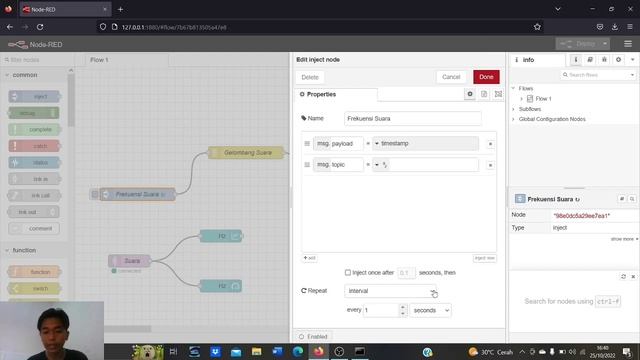Expand Global Configuration Nodes section
This screenshot has width=640, height=360.
click(513, 119)
